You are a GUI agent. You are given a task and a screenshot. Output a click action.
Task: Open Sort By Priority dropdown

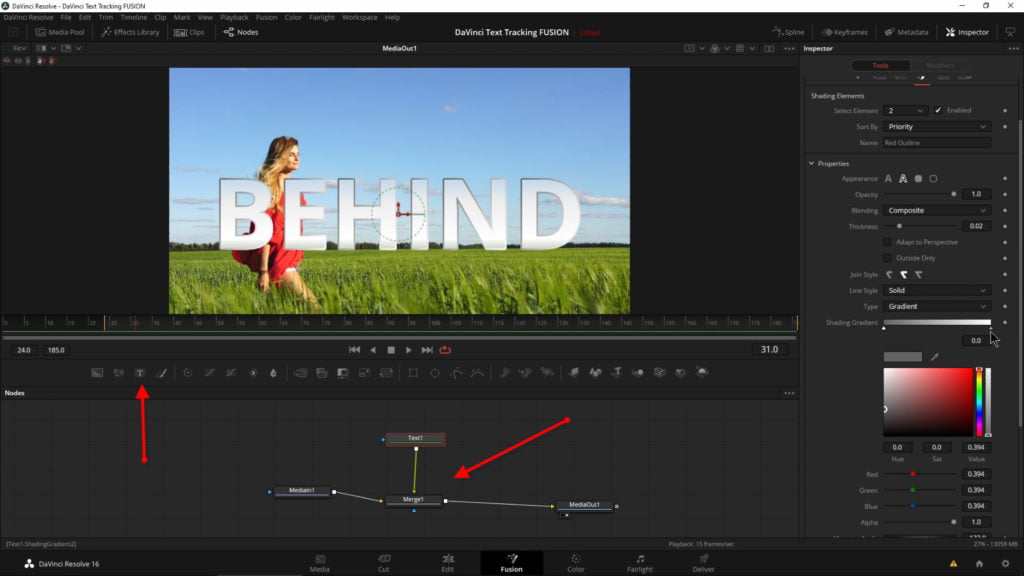936,127
